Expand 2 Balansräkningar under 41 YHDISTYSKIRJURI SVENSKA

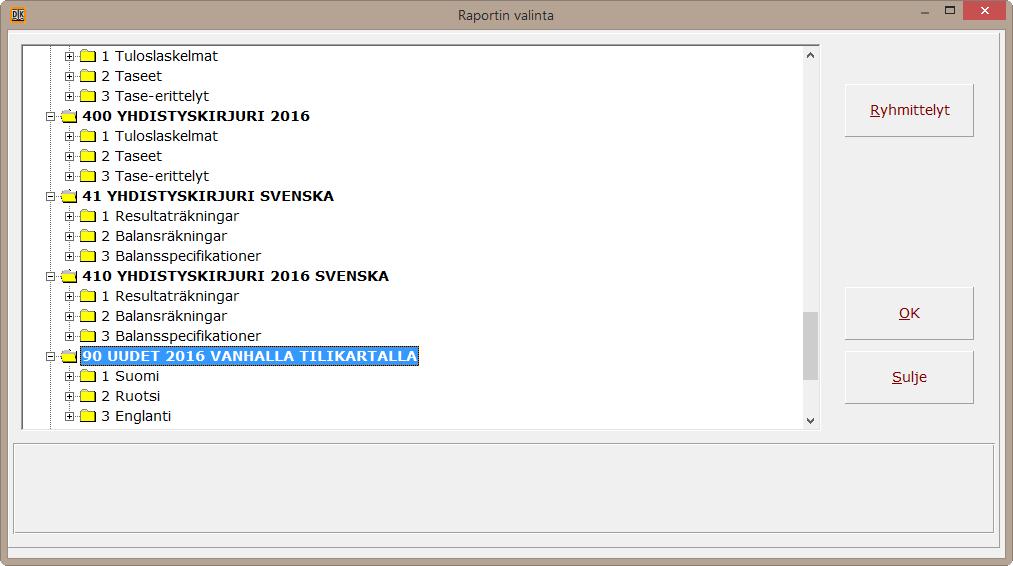click(69, 237)
